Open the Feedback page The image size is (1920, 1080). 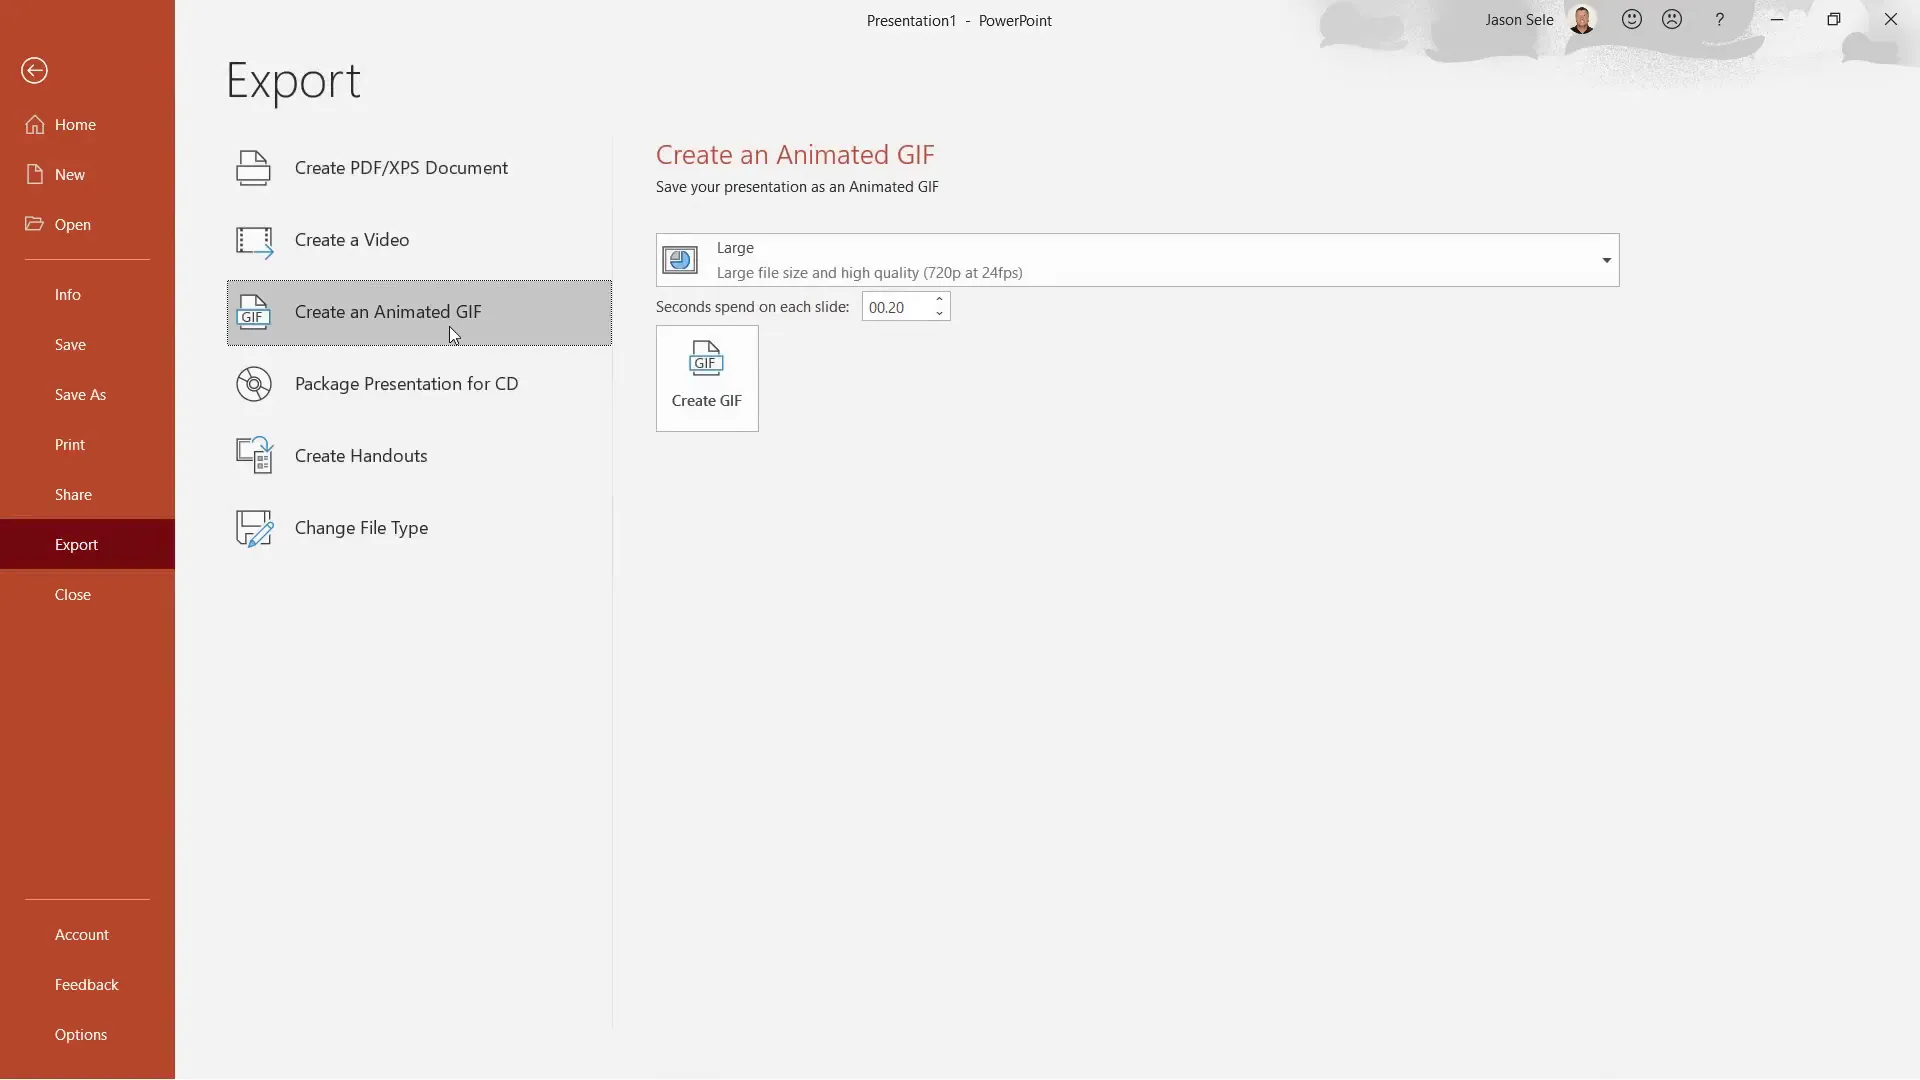pos(87,985)
